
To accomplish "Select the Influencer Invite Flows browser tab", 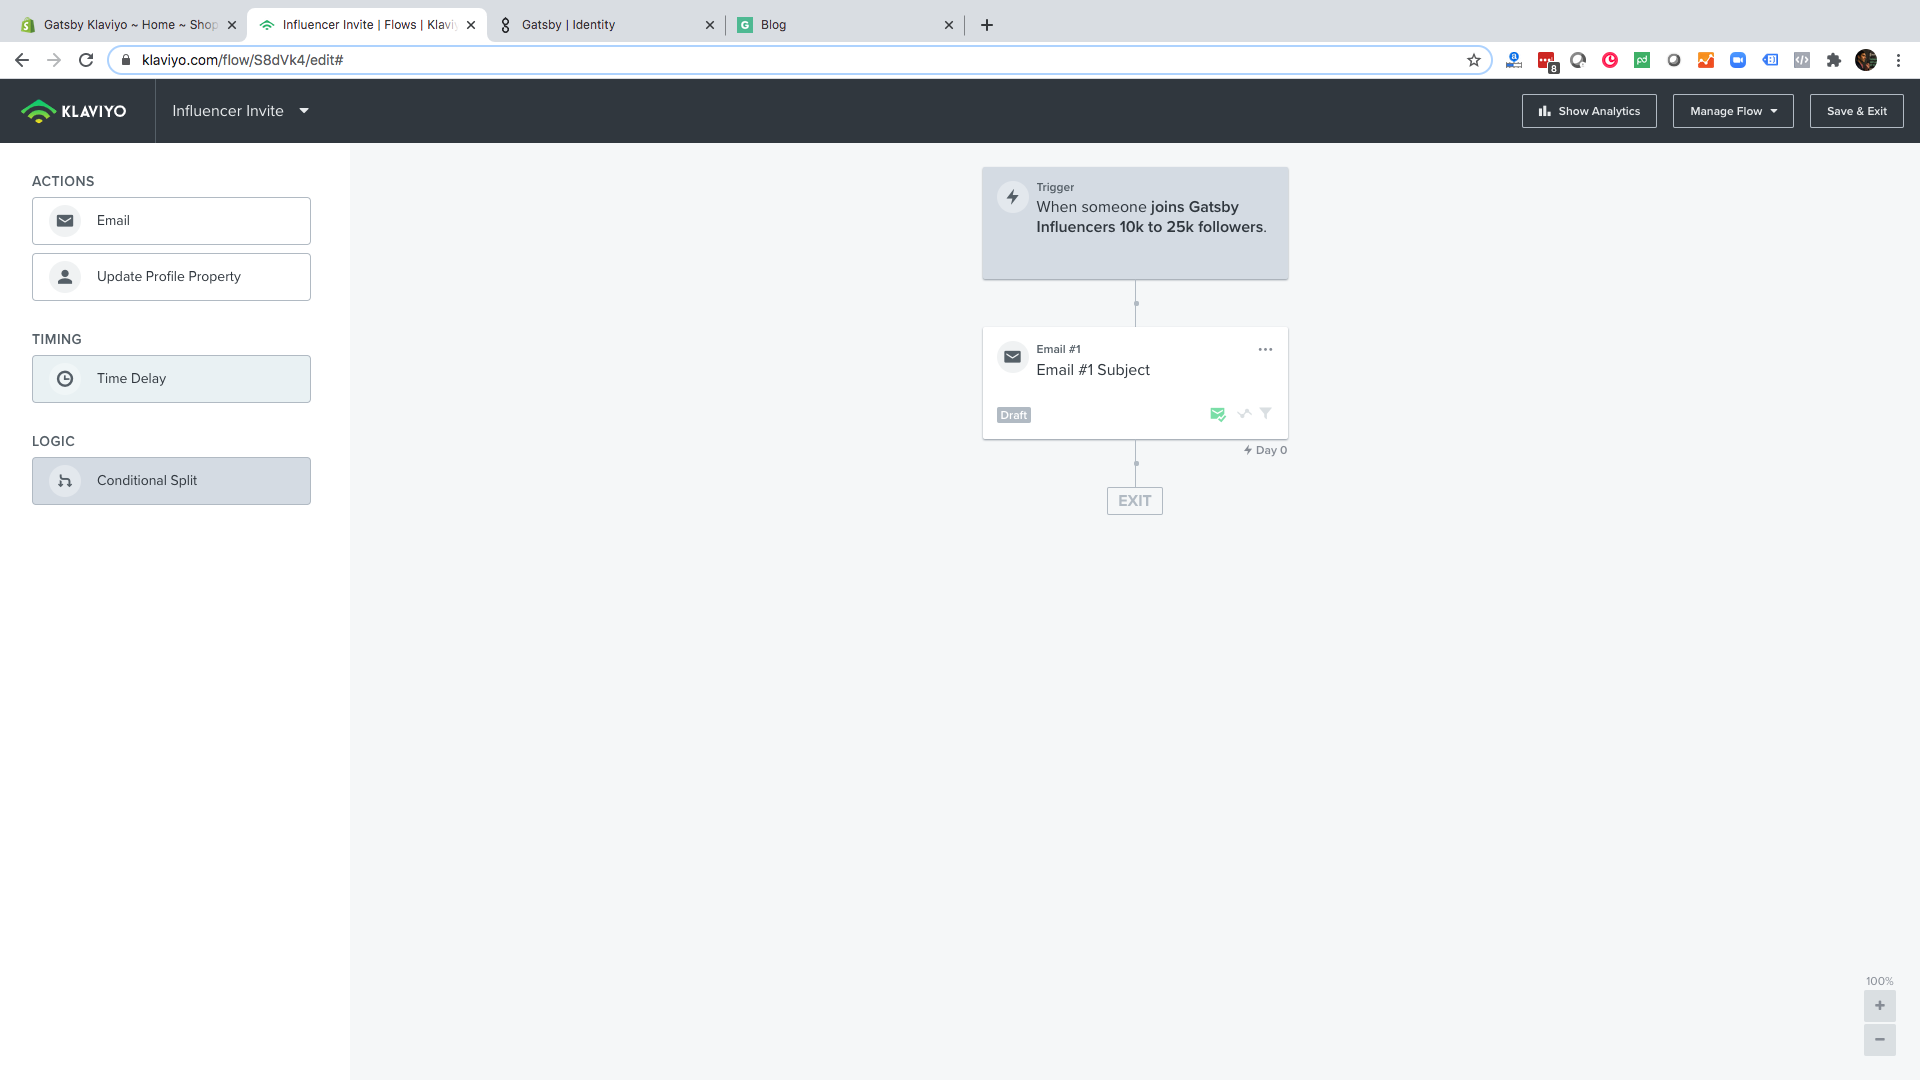I will coord(367,25).
